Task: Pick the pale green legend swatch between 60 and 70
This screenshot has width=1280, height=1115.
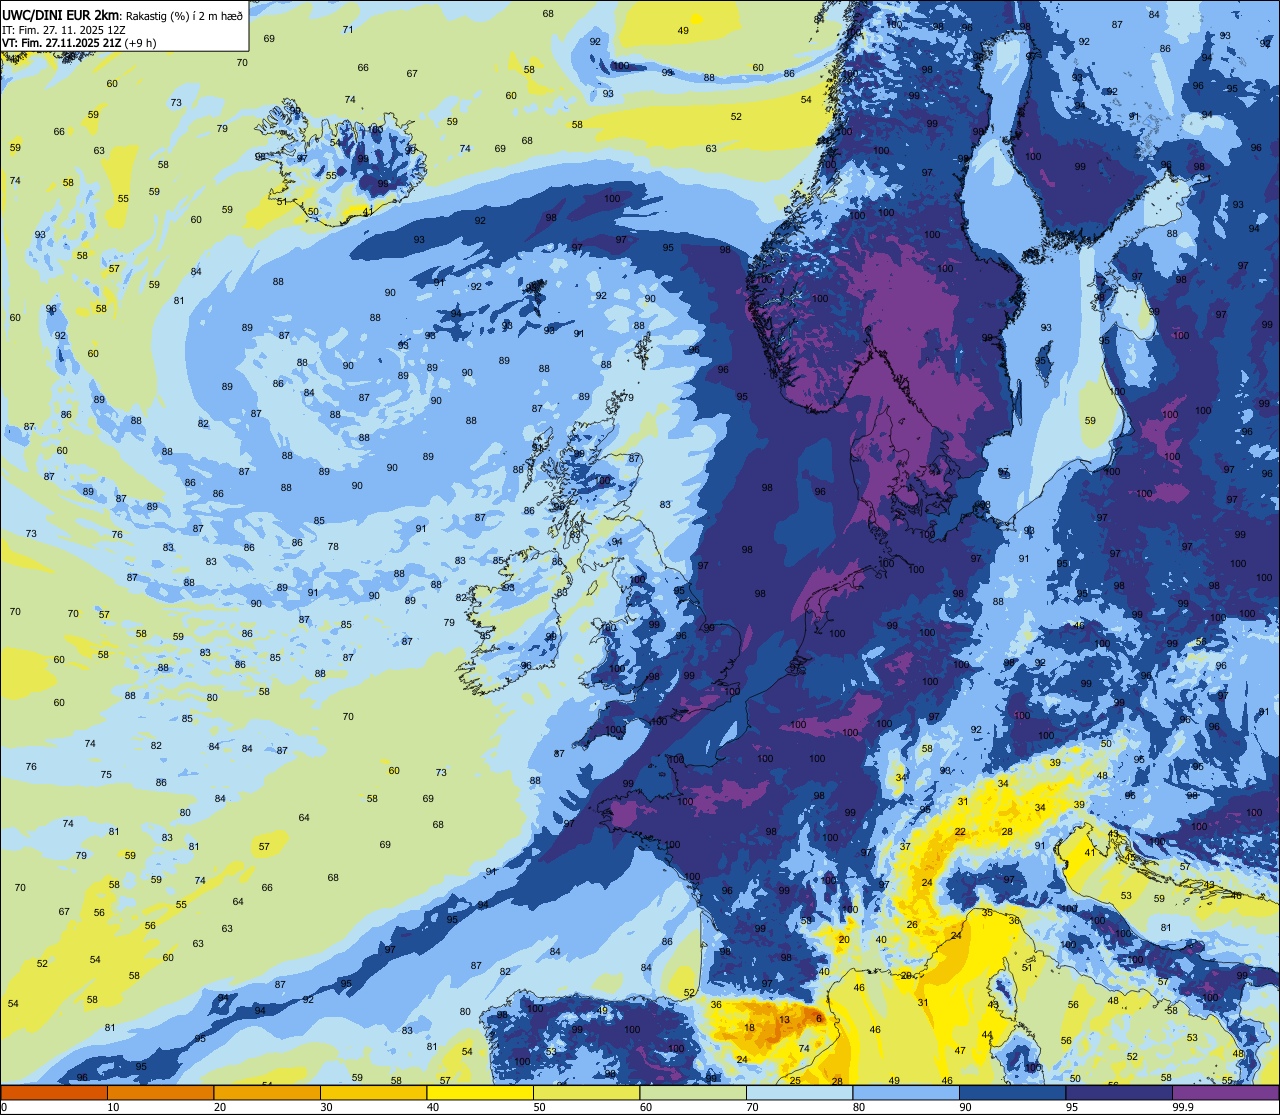Action: (x=693, y=1092)
